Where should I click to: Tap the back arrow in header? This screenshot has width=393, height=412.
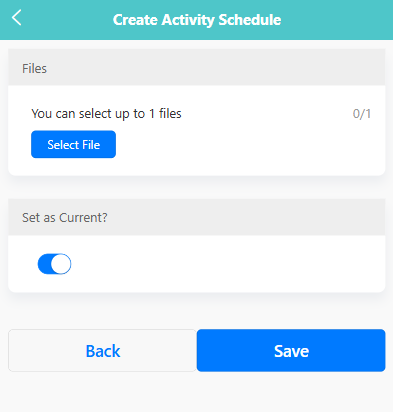tap(17, 17)
